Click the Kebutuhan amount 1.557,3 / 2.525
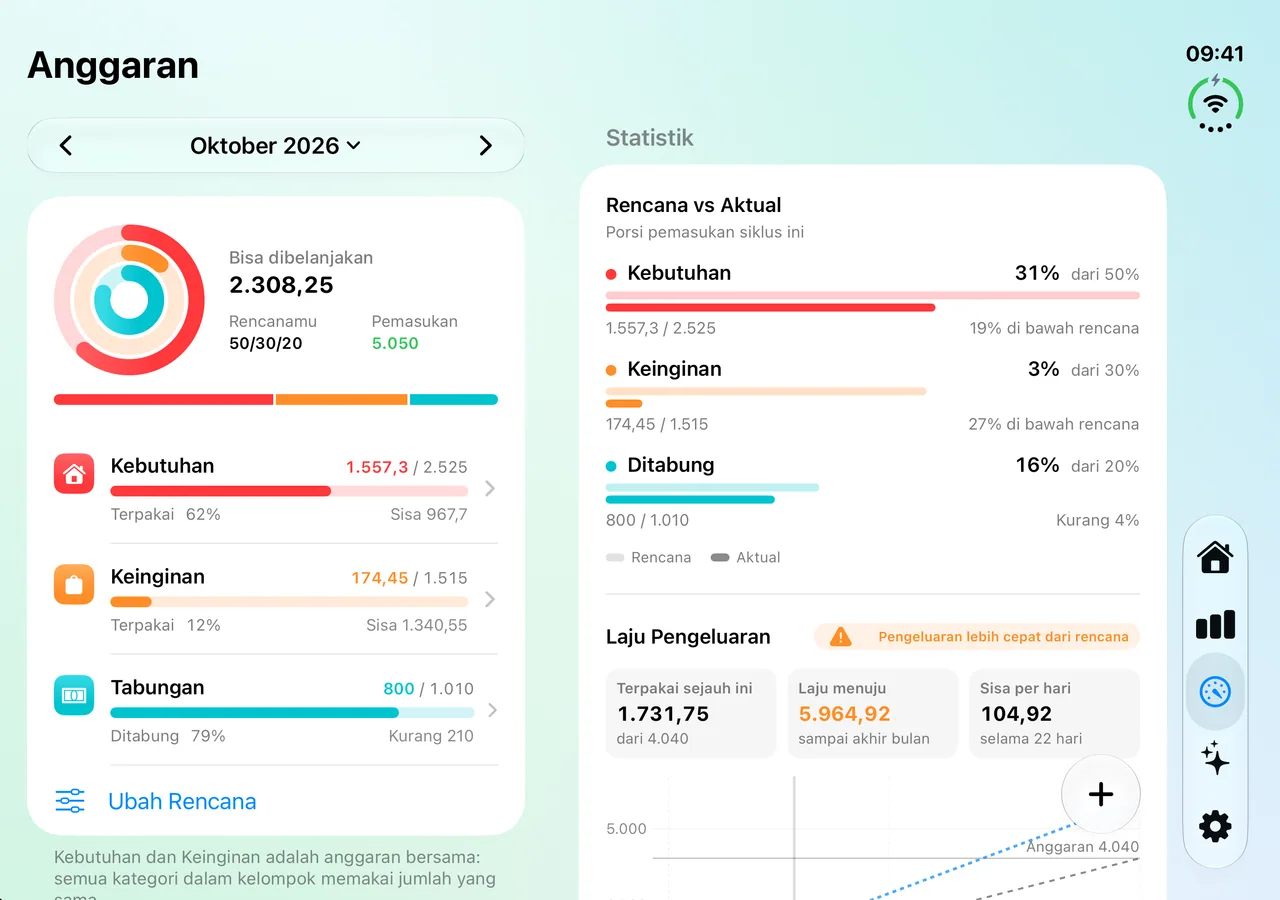The height and width of the screenshot is (900, 1280). (x=407, y=467)
